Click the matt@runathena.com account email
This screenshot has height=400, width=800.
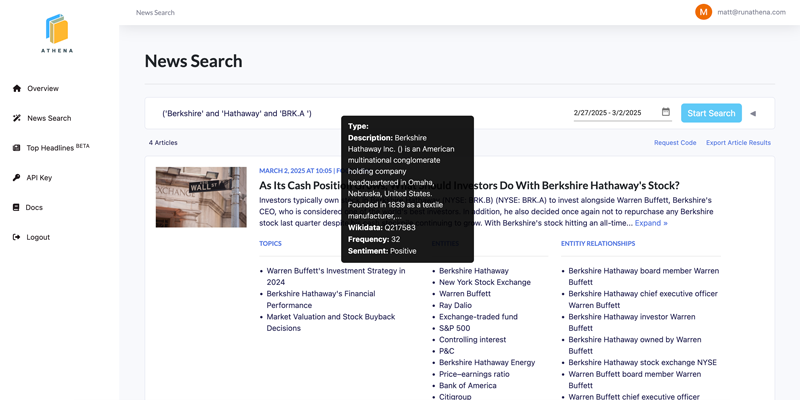pos(752,12)
